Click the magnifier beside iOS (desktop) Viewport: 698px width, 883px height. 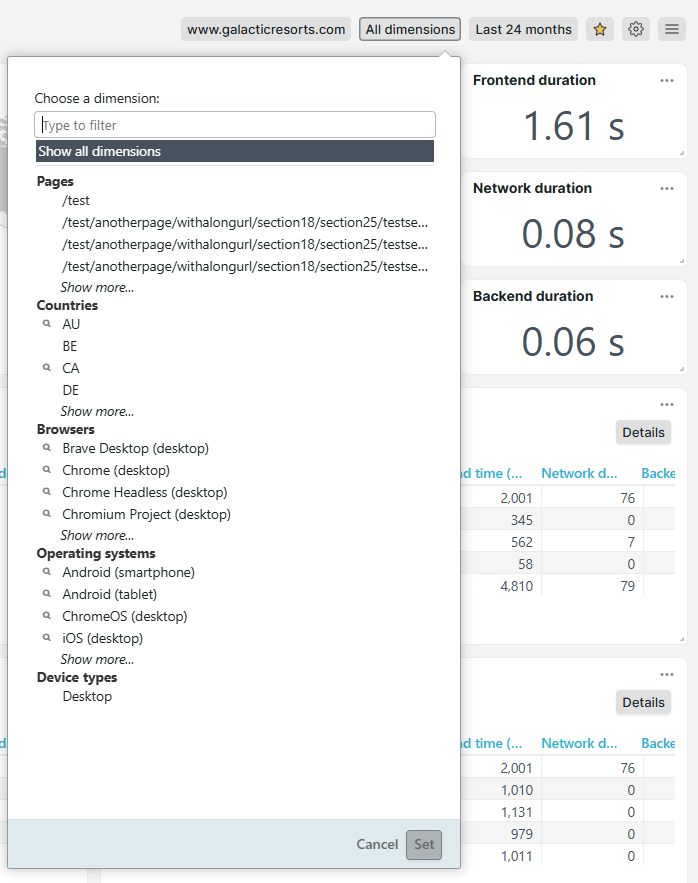pyautogui.click(x=45, y=637)
